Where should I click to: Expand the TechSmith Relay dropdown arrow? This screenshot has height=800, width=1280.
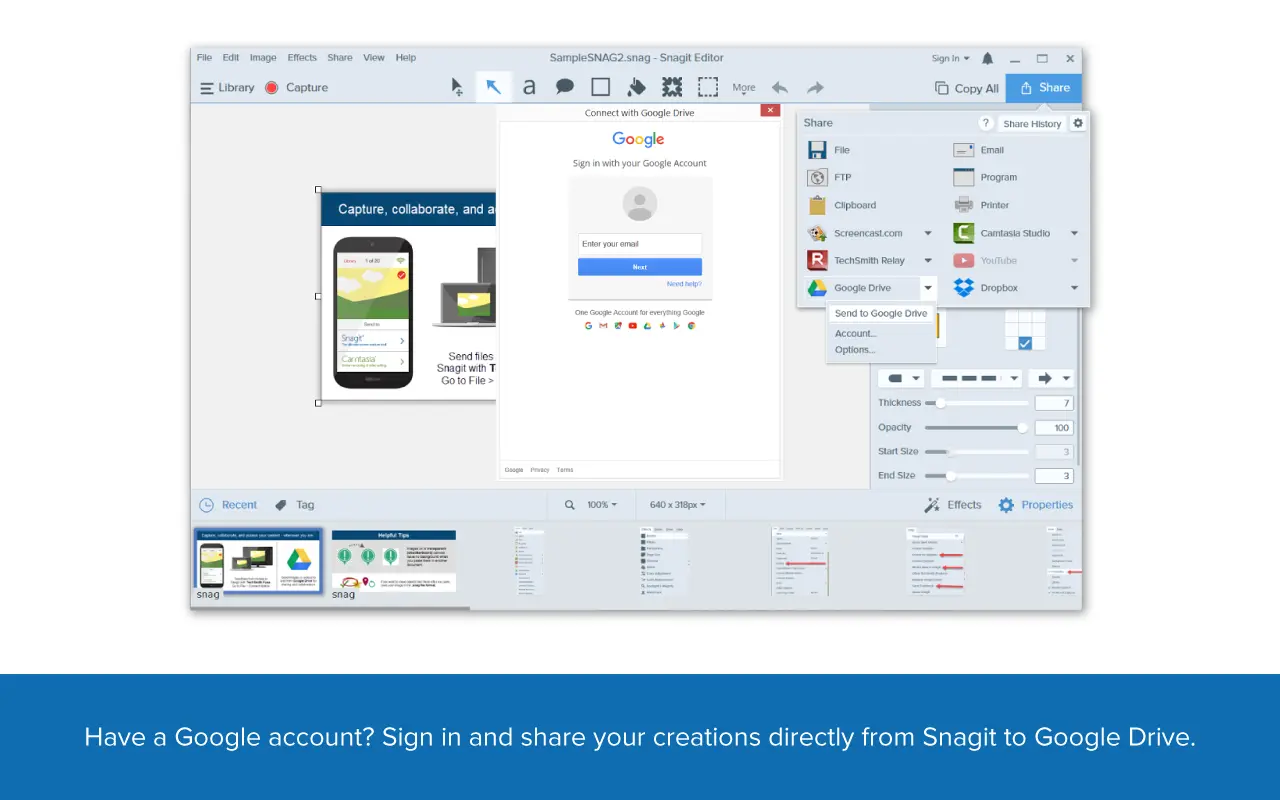[x=928, y=261]
